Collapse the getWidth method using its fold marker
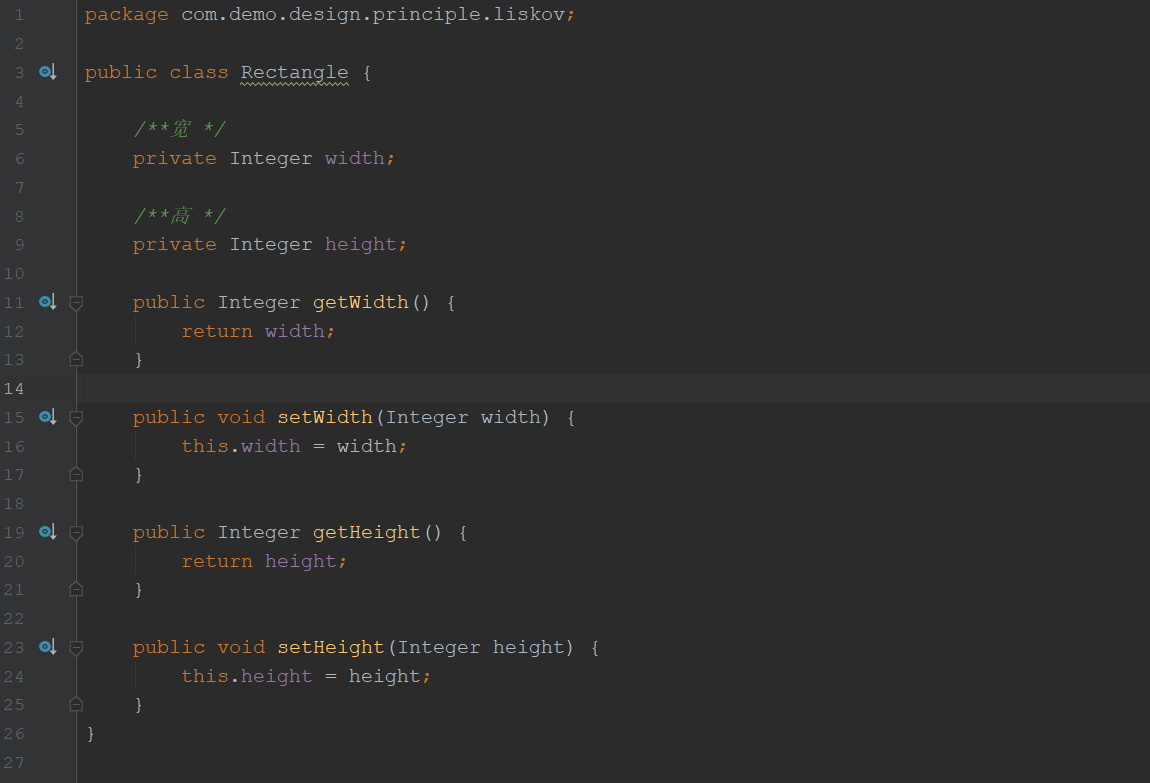 76,302
